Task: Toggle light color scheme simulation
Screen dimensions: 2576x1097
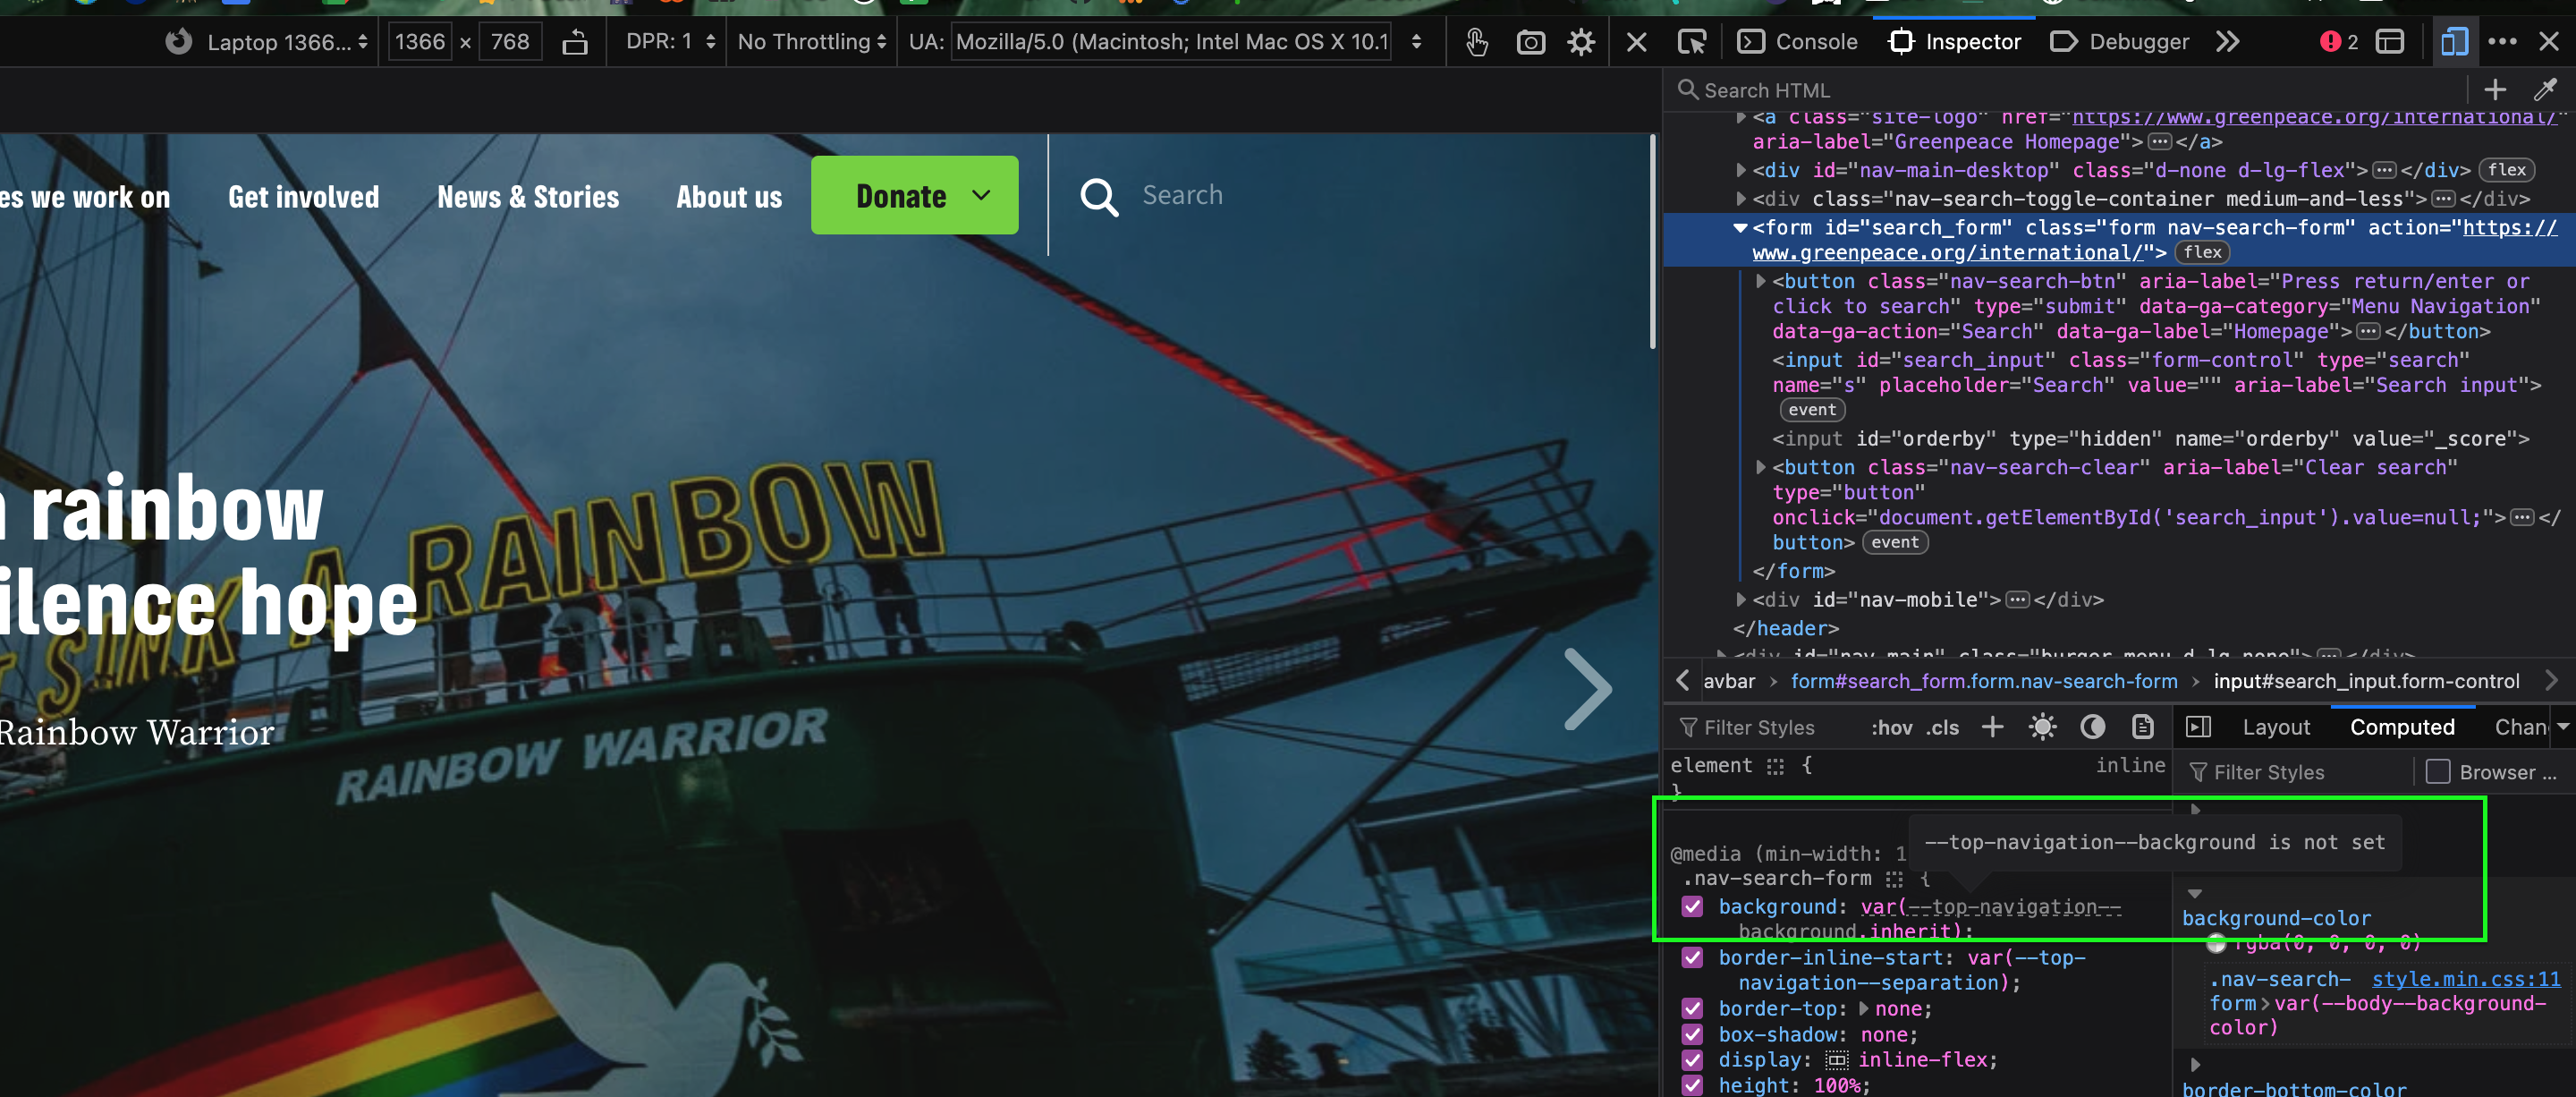Action: coord(2042,727)
